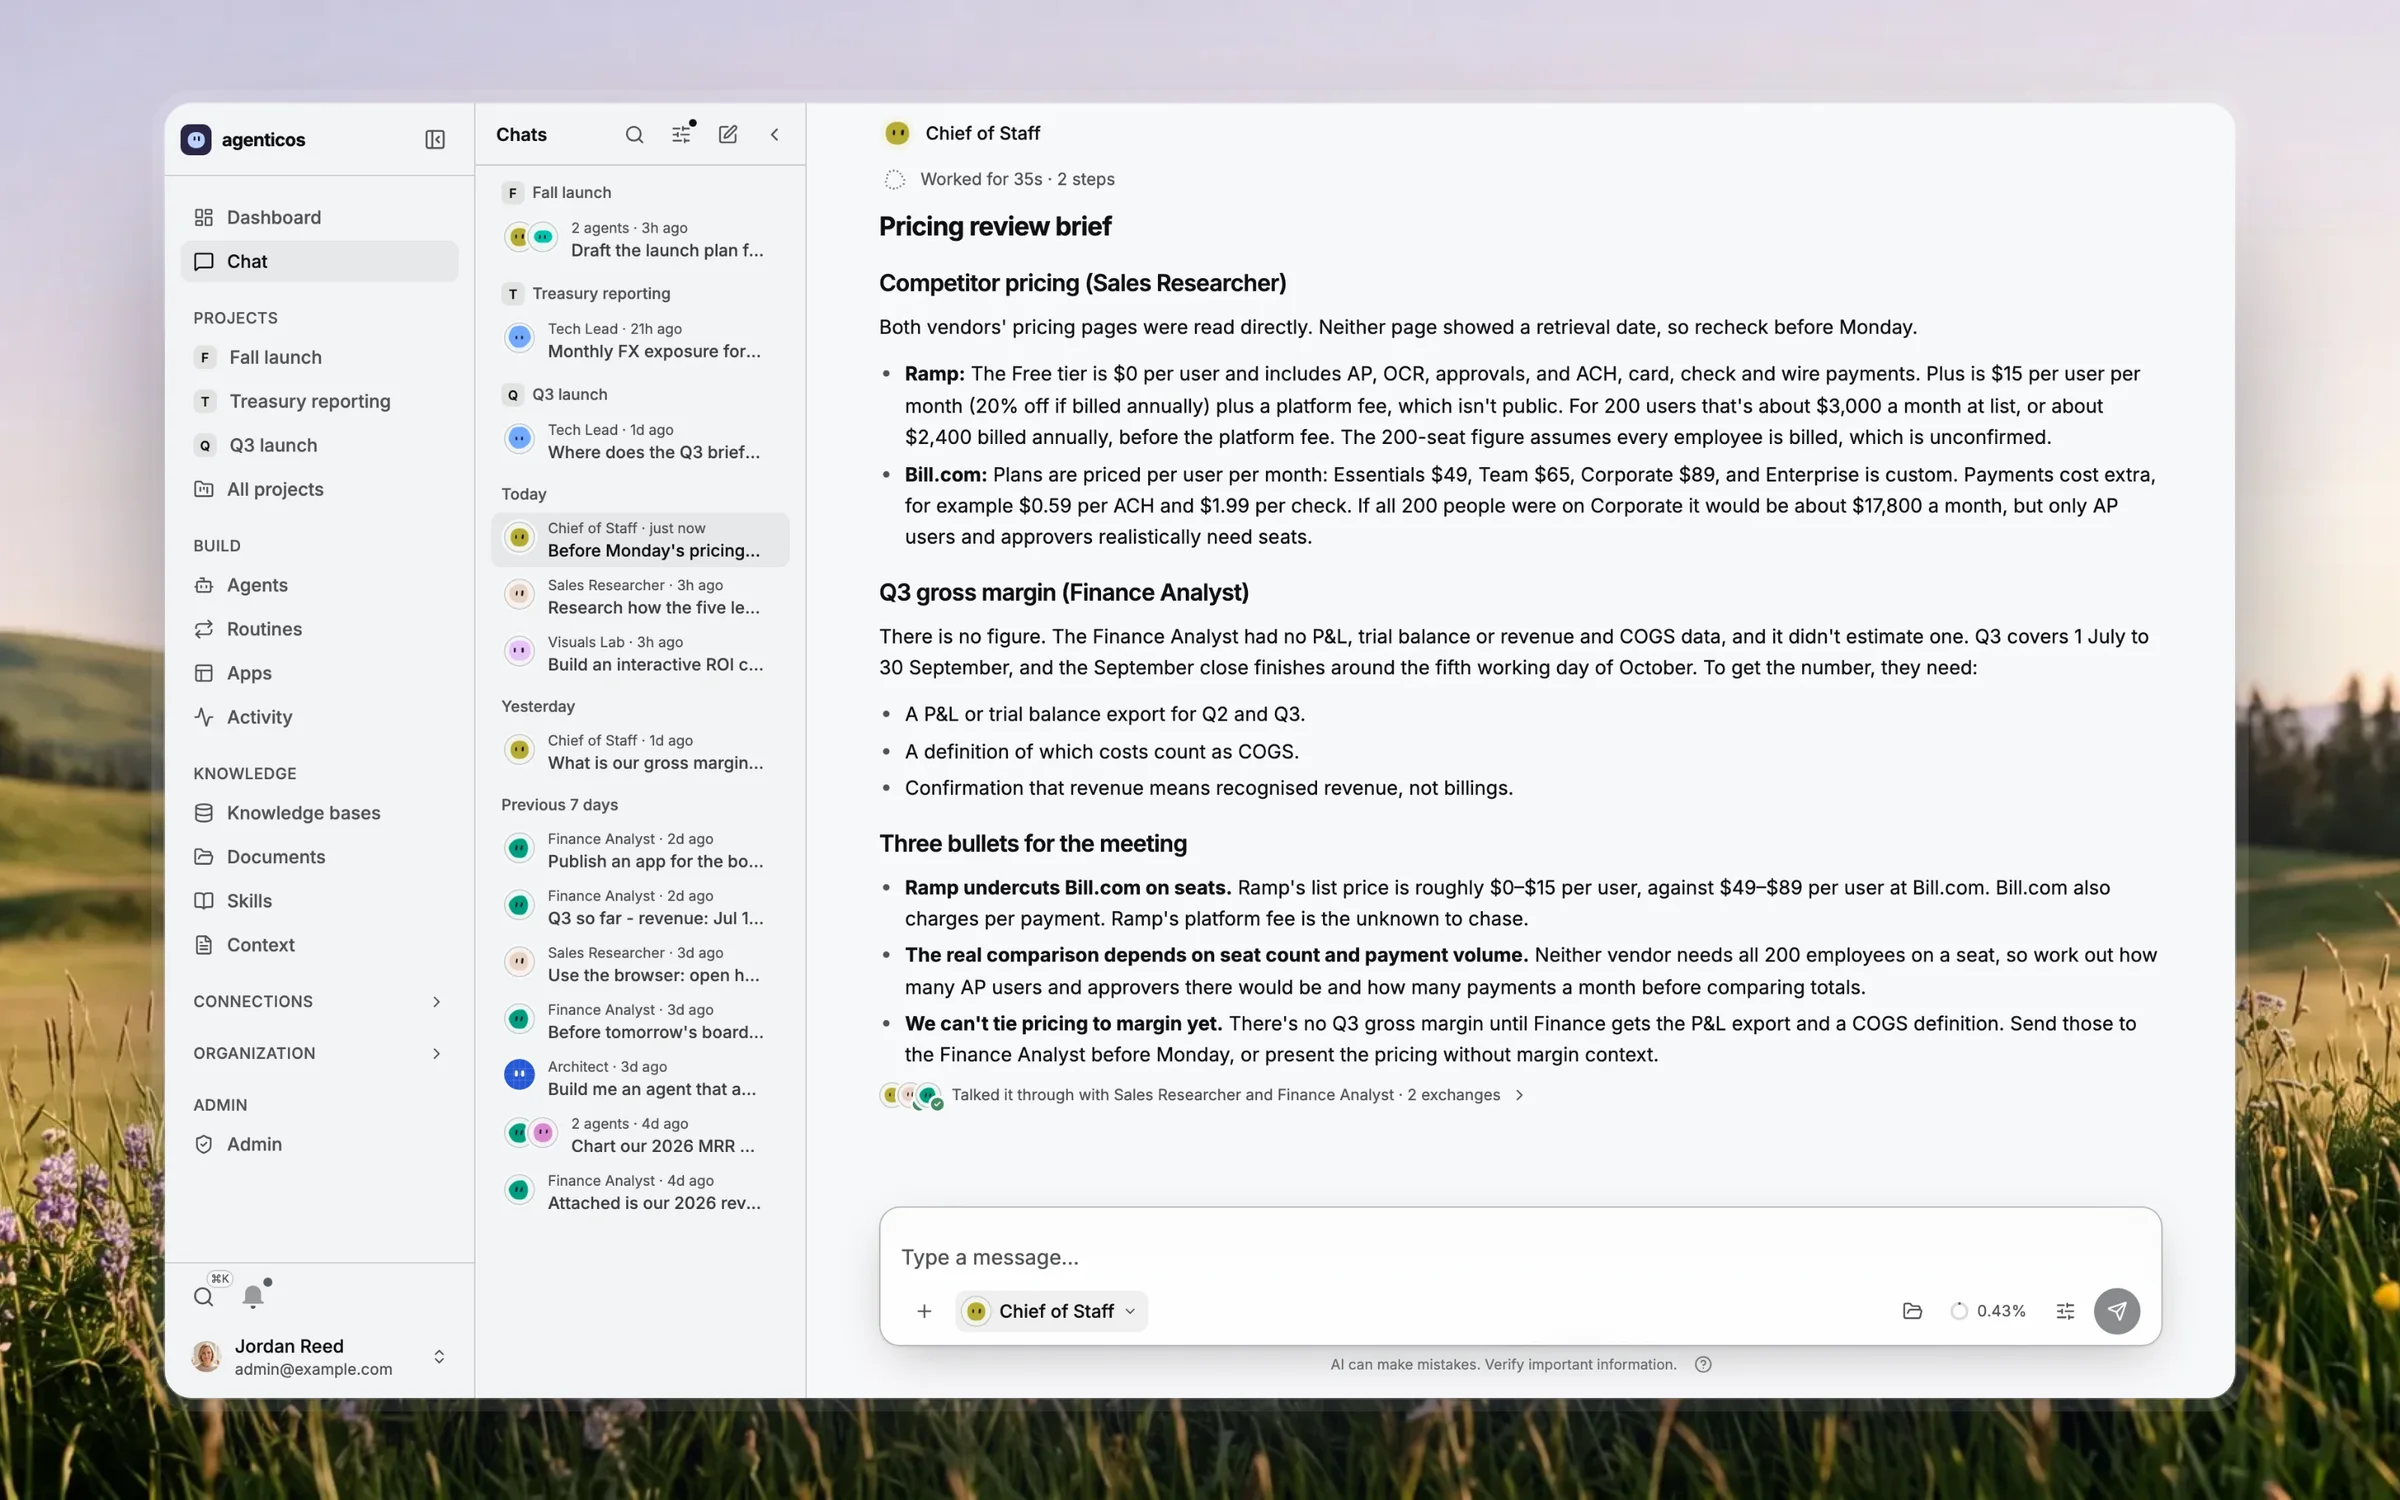Open the folder icon in message composer
Screen dimensions: 2400x1500
point(1912,1310)
